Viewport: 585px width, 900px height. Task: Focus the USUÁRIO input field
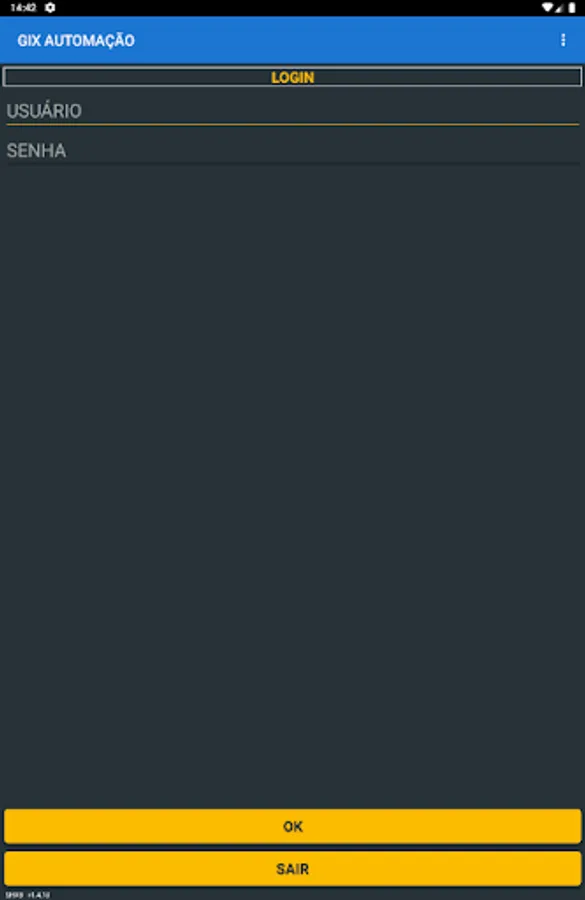click(292, 111)
